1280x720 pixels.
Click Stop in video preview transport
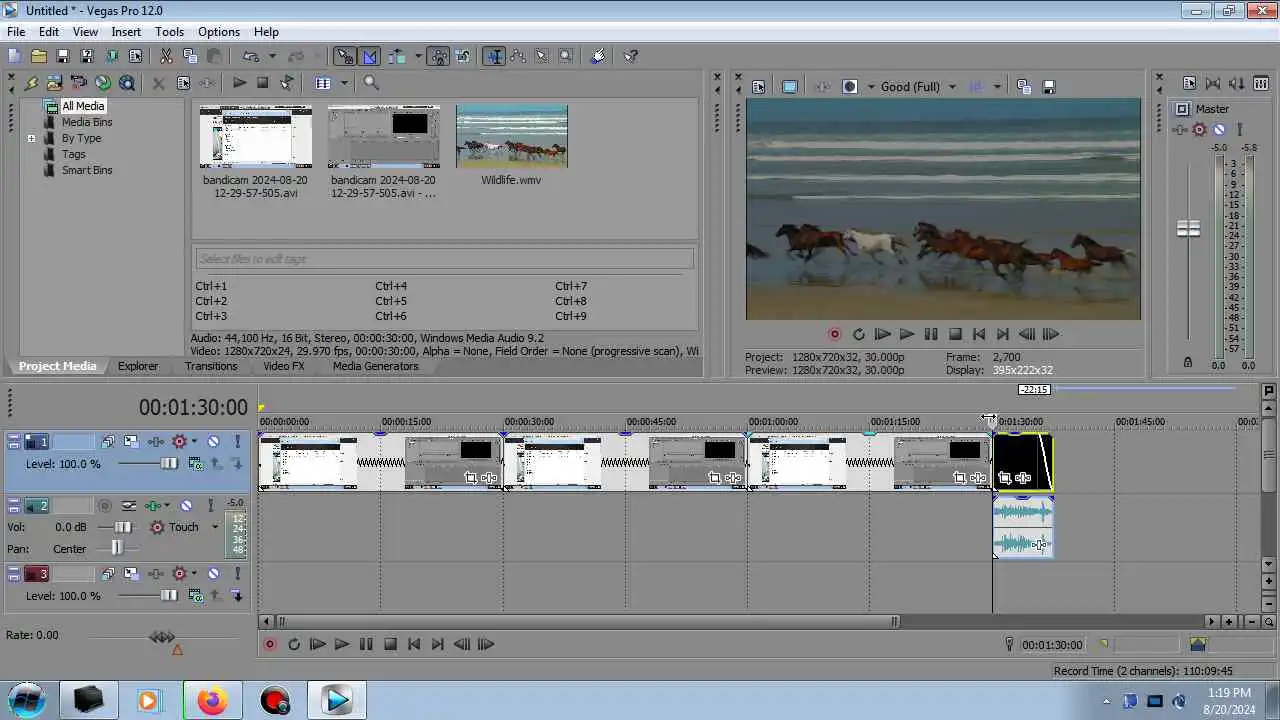[x=955, y=334]
